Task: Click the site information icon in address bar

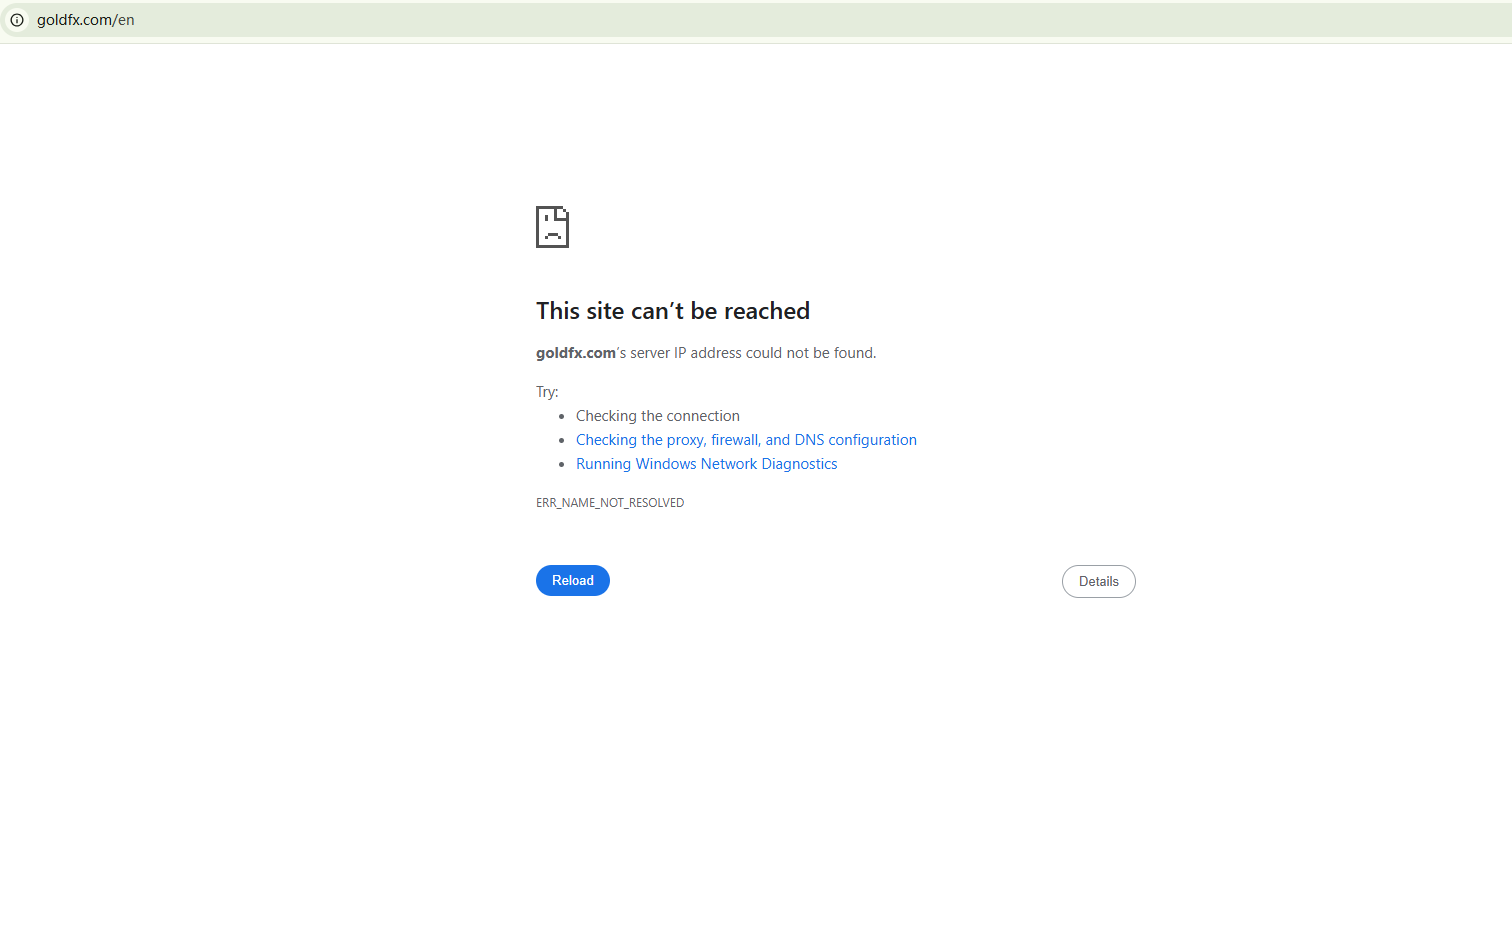Action: tap(17, 20)
